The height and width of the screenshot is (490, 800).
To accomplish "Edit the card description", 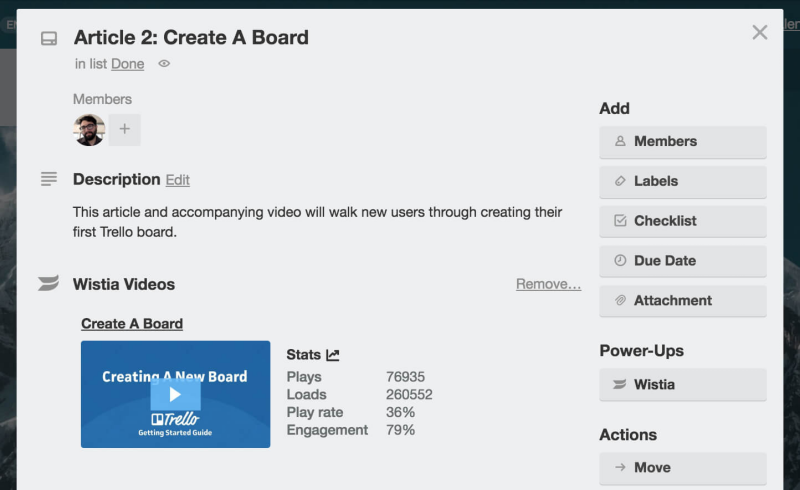I will [x=178, y=180].
